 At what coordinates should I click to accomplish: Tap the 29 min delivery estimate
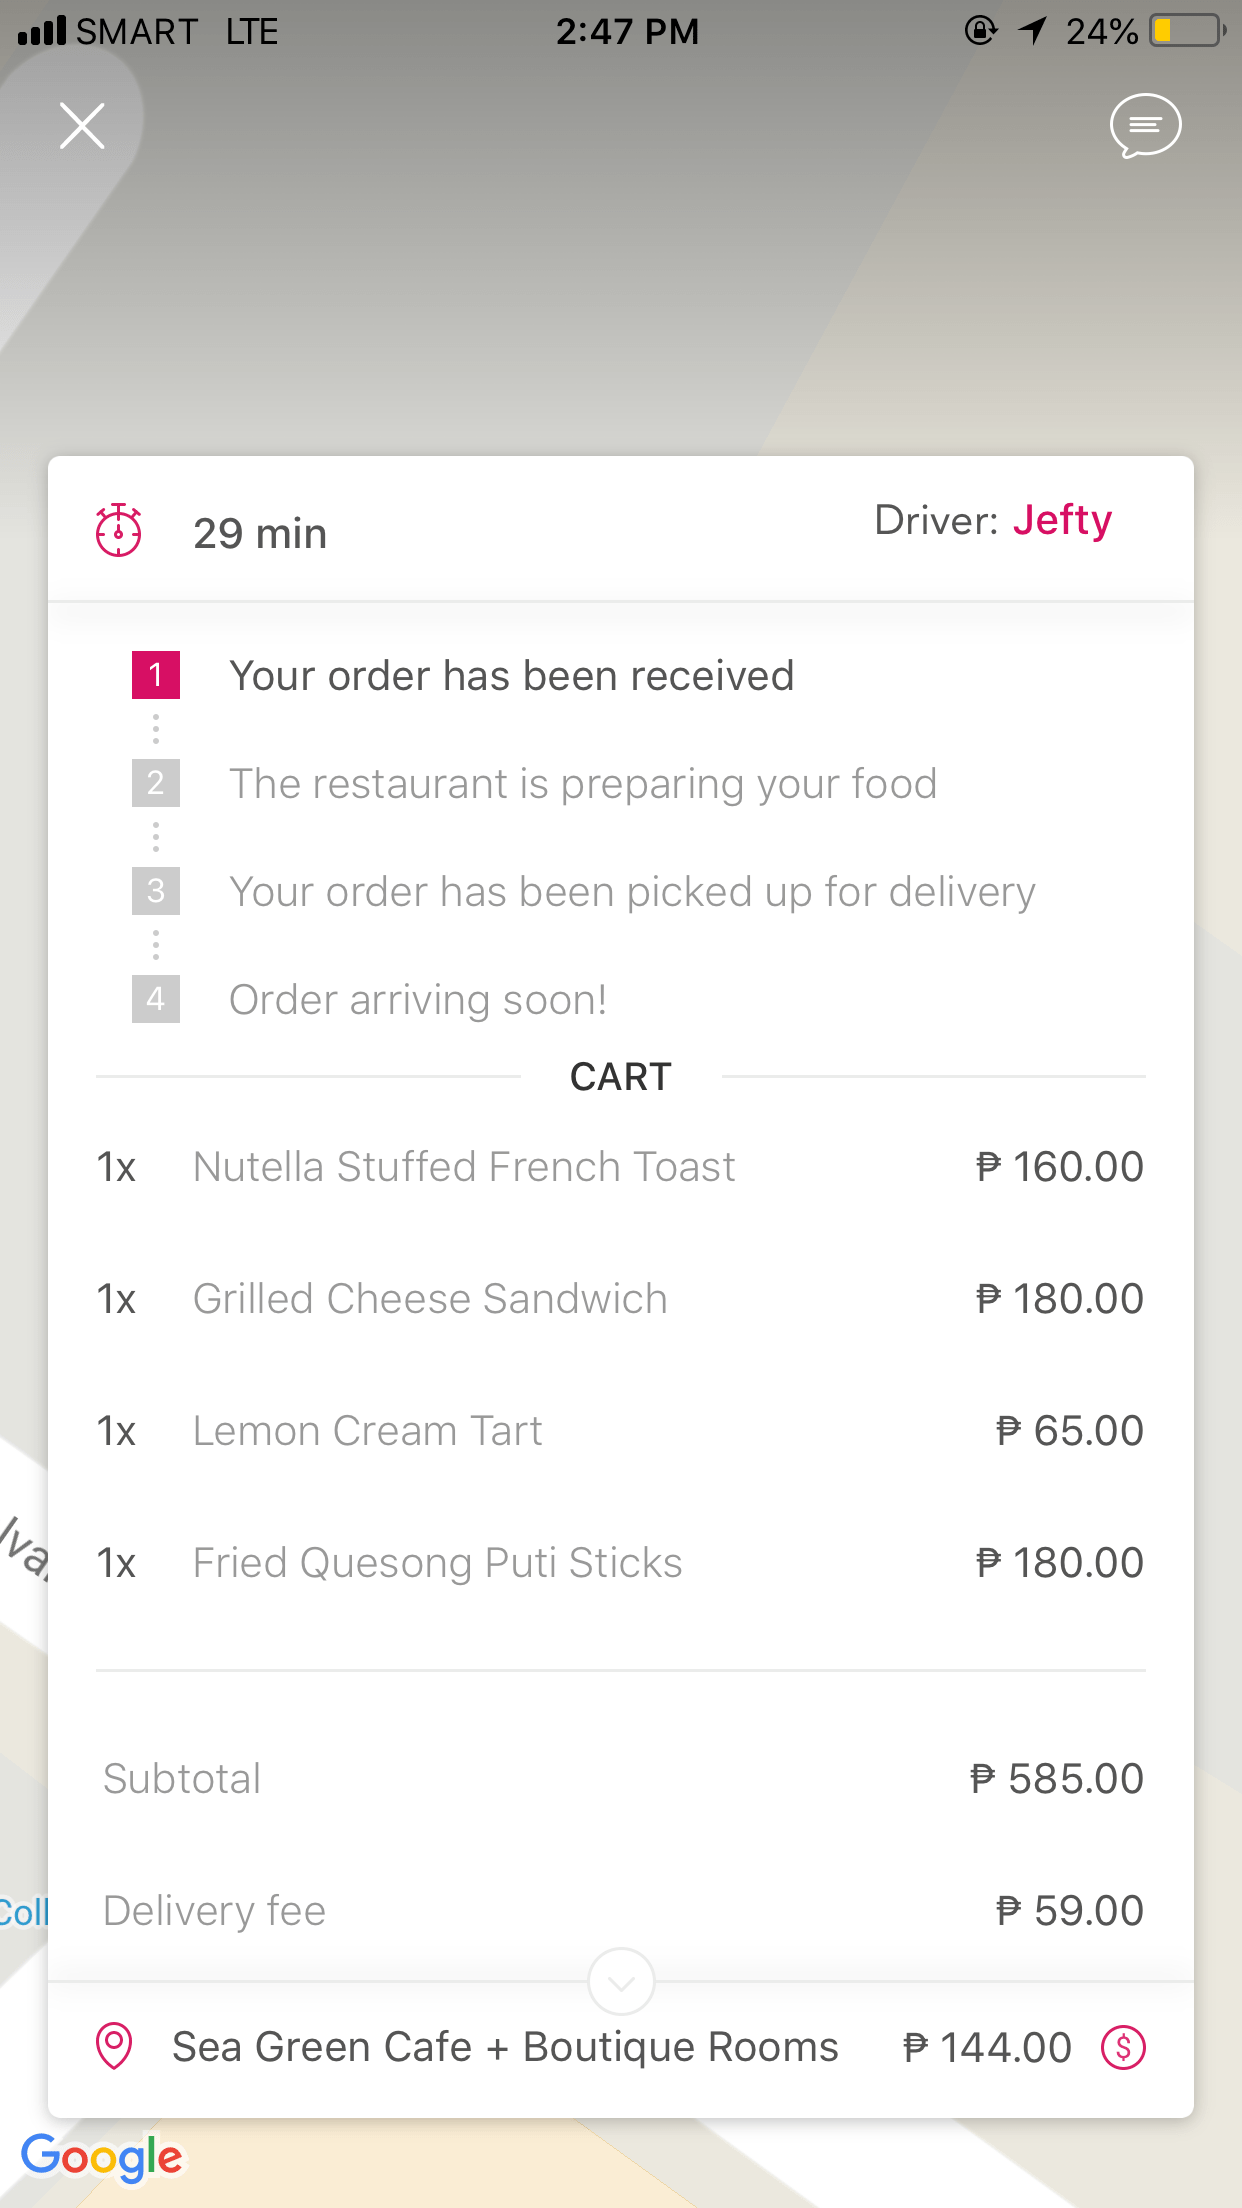pos(260,533)
